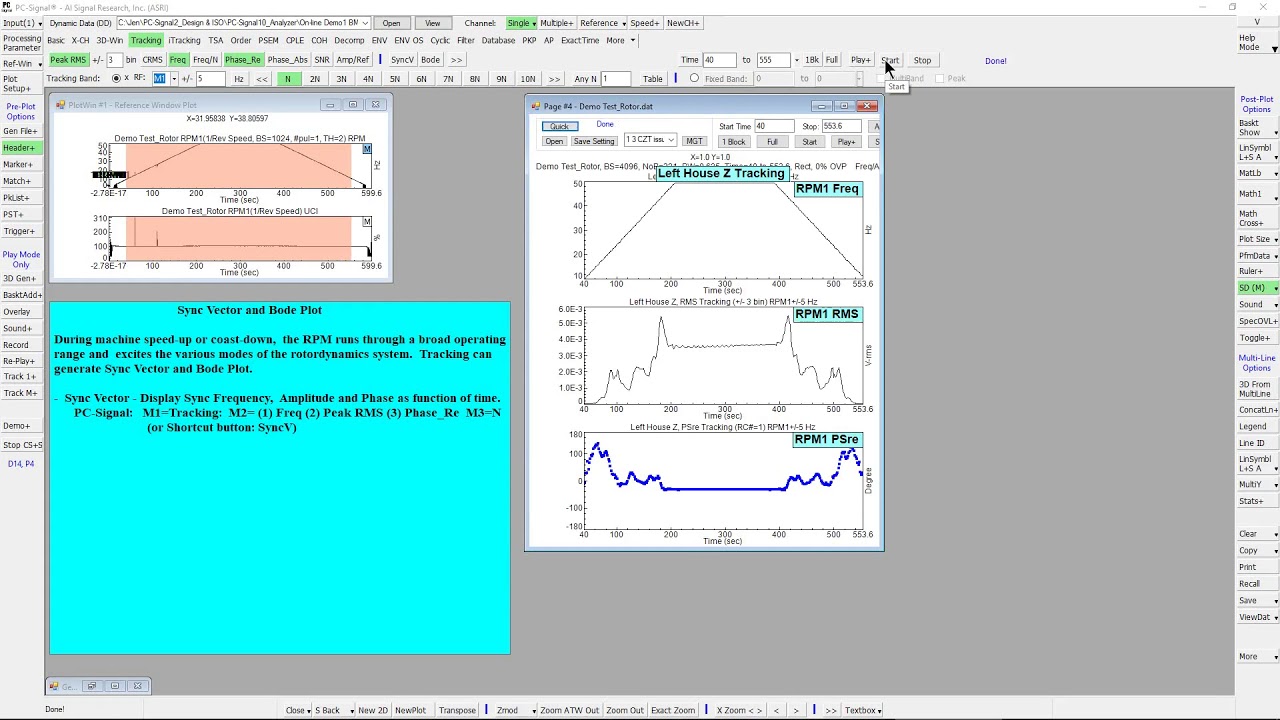
Task: Click the Bode plot button
Action: pos(430,60)
